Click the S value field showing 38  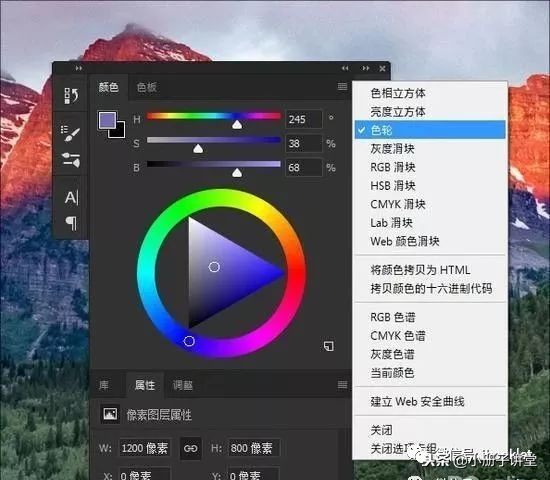click(304, 144)
